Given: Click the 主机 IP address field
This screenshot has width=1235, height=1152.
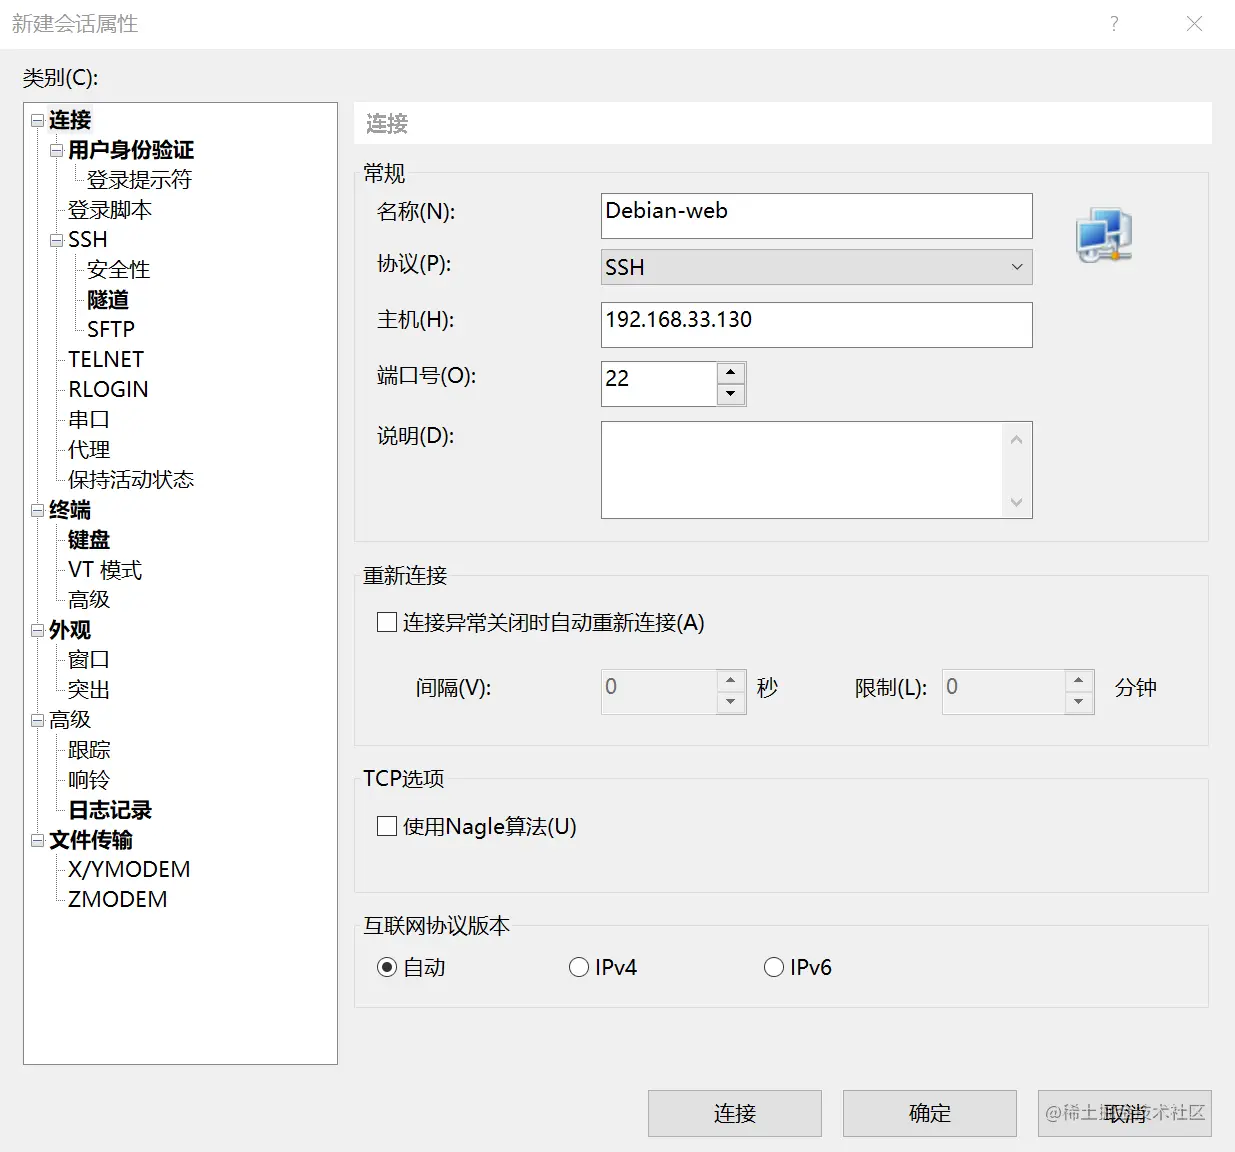Looking at the screenshot, I should pyautogui.click(x=816, y=325).
